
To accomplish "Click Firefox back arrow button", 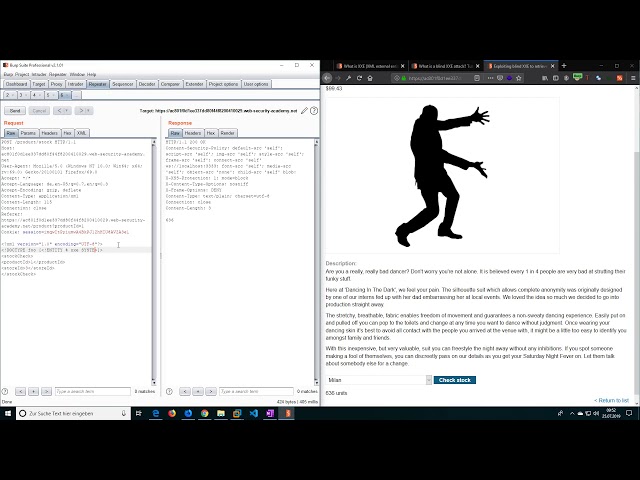I will coord(327,78).
